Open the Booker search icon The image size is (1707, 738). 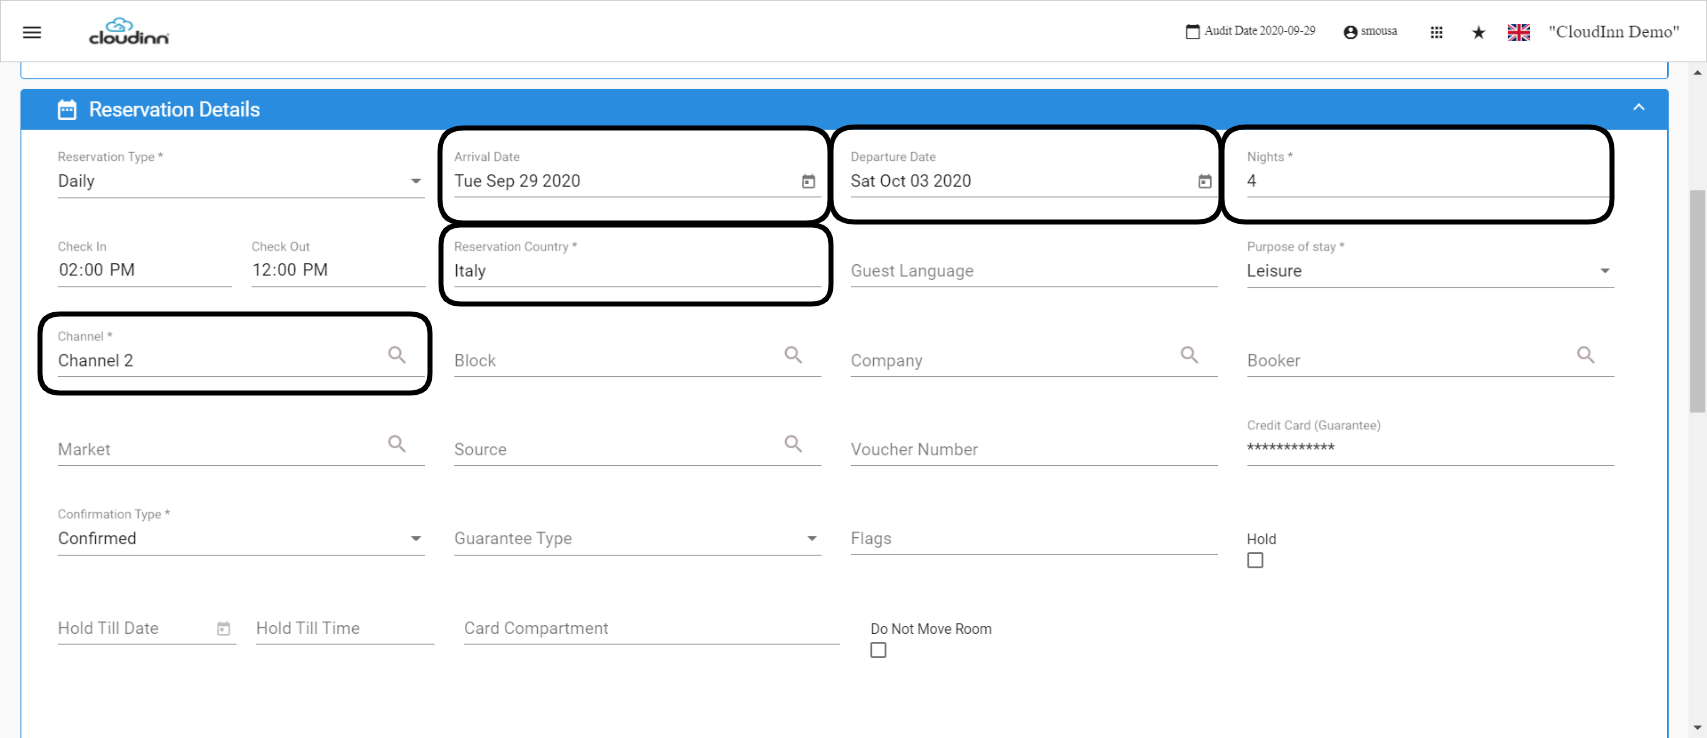1586,355
